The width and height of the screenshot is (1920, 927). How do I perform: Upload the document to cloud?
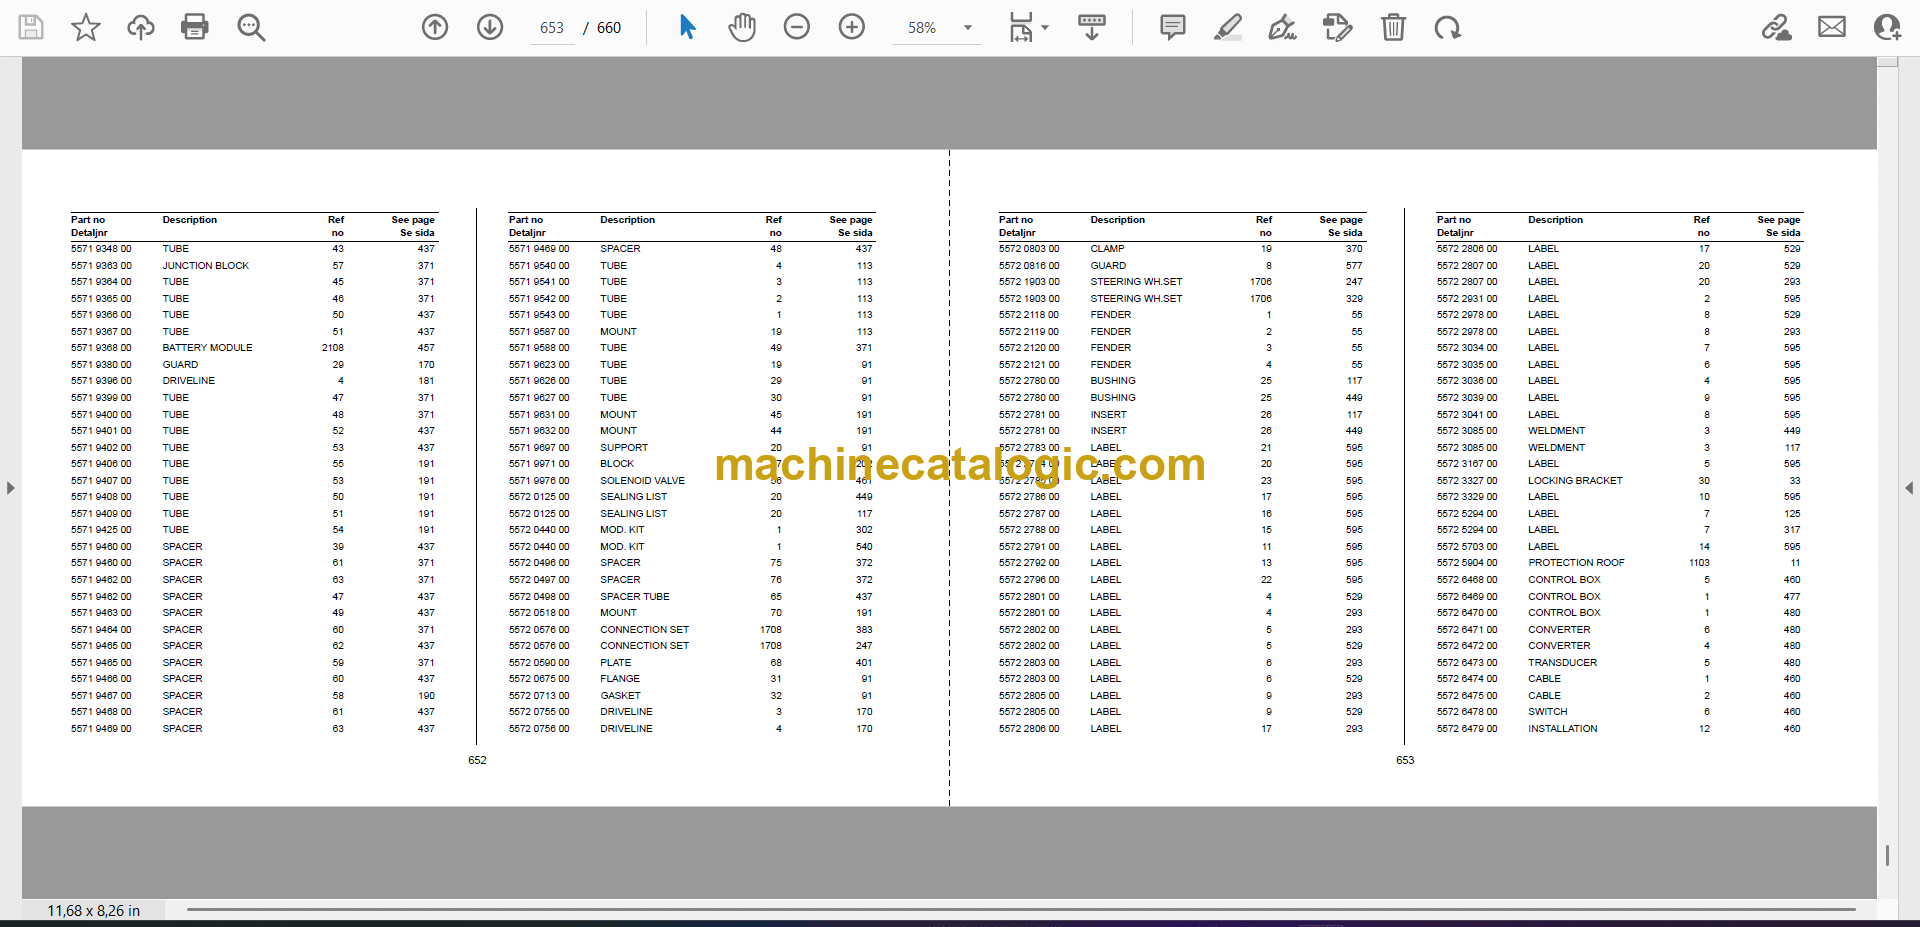[141, 27]
